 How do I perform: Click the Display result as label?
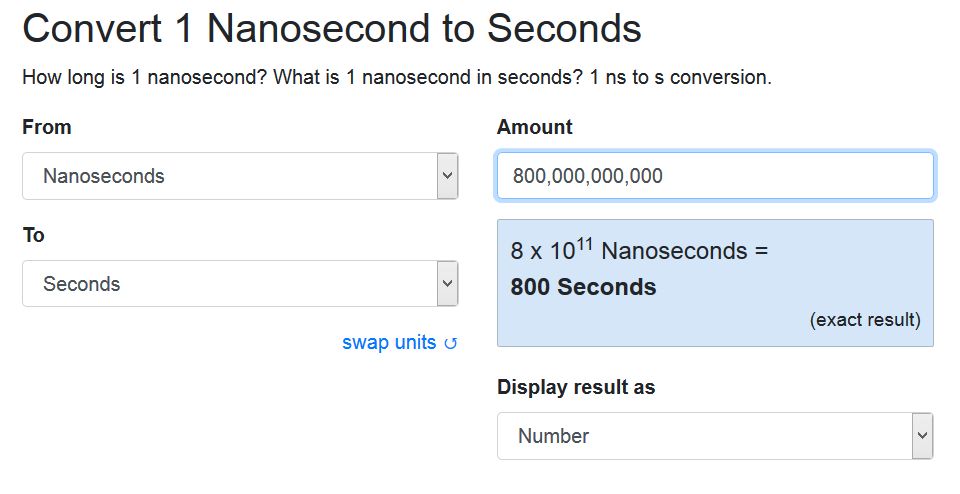[x=576, y=387]
